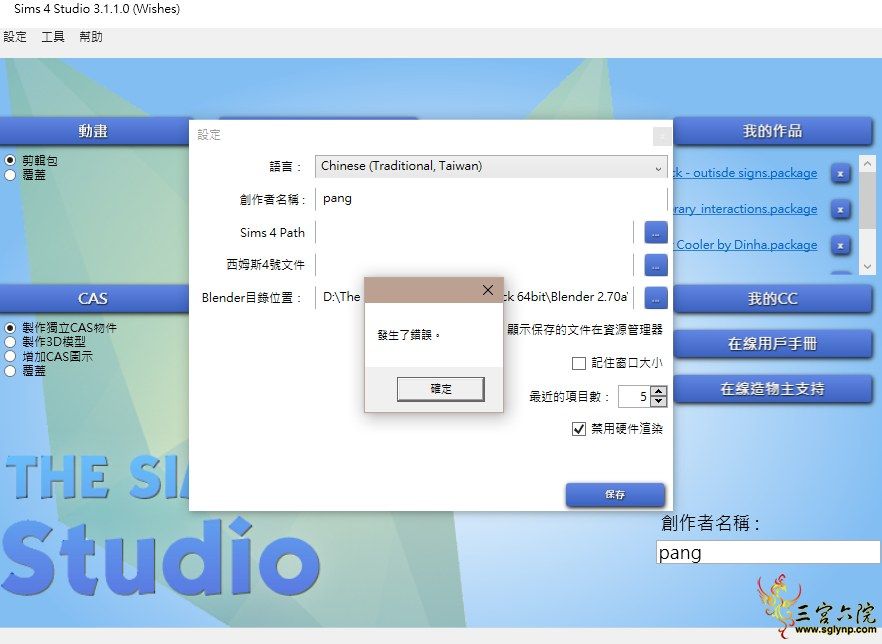The image size is (882, 644).
Task: Click the 創作者名稱 field in the settings dialog
Action: click(x=491, y=199)
